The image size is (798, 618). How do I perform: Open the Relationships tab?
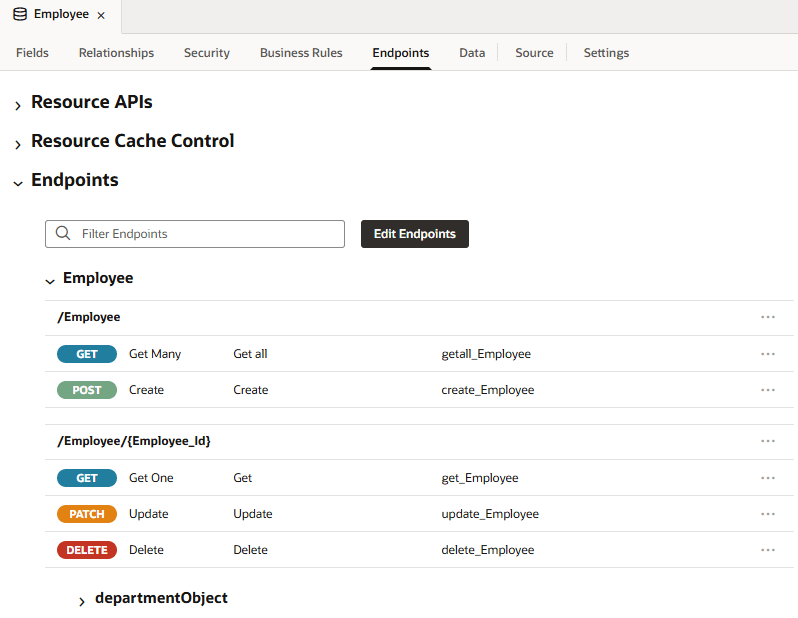pyautogui.click(x=116, y=53)
